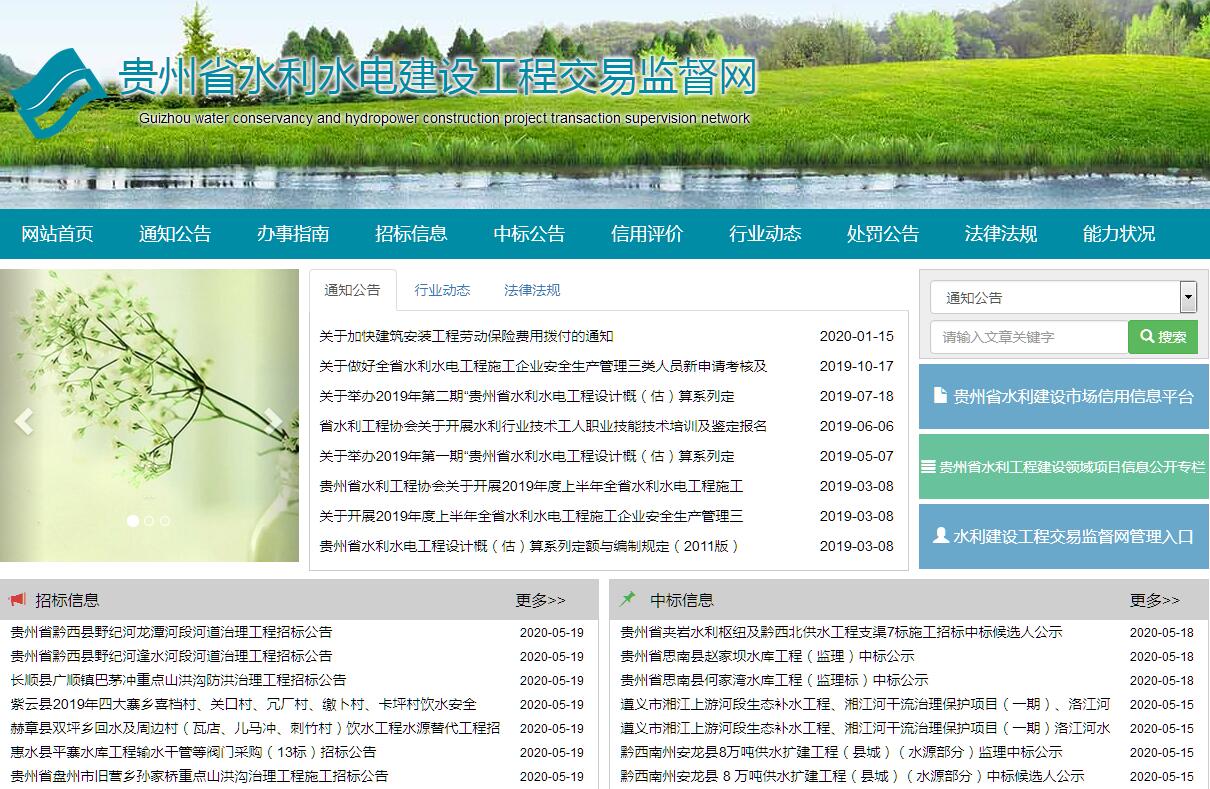The width and height of the screenshot is (1210, 789).
Task: Expand more 招标信息 via 更多>>
Action: 540,600
